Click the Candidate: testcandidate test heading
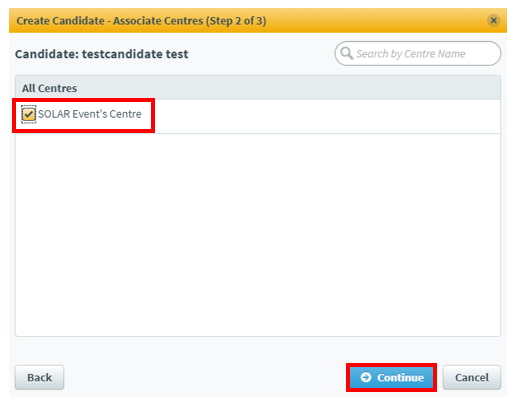Viewport: 515px width, 406px height. point(102,54)
